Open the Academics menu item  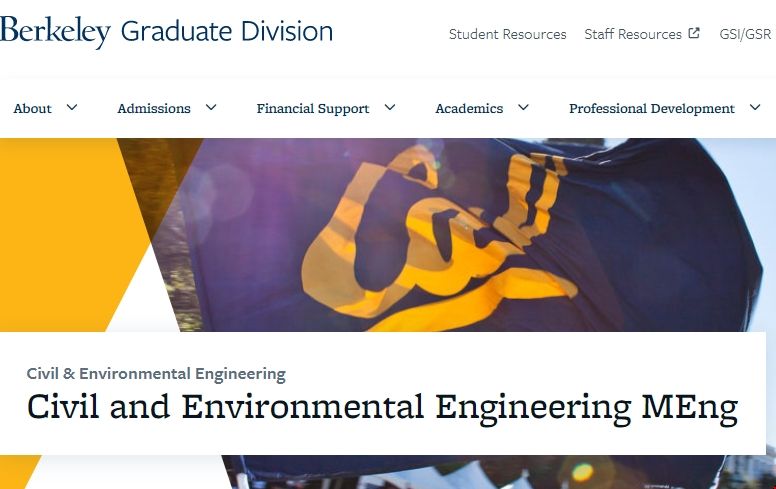469,109
